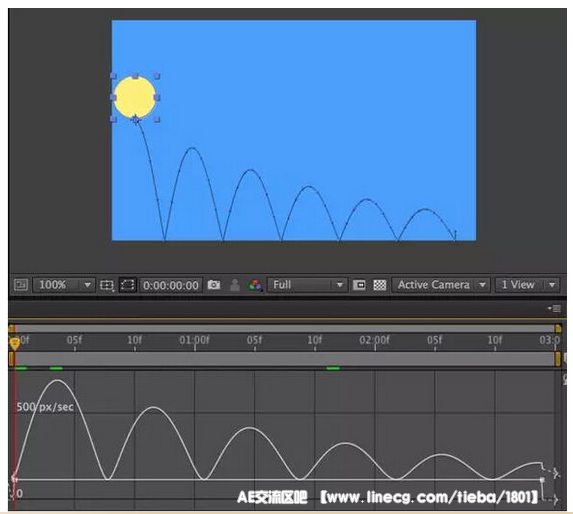Open the Full resolution dropdown

(x=307, y=285)
